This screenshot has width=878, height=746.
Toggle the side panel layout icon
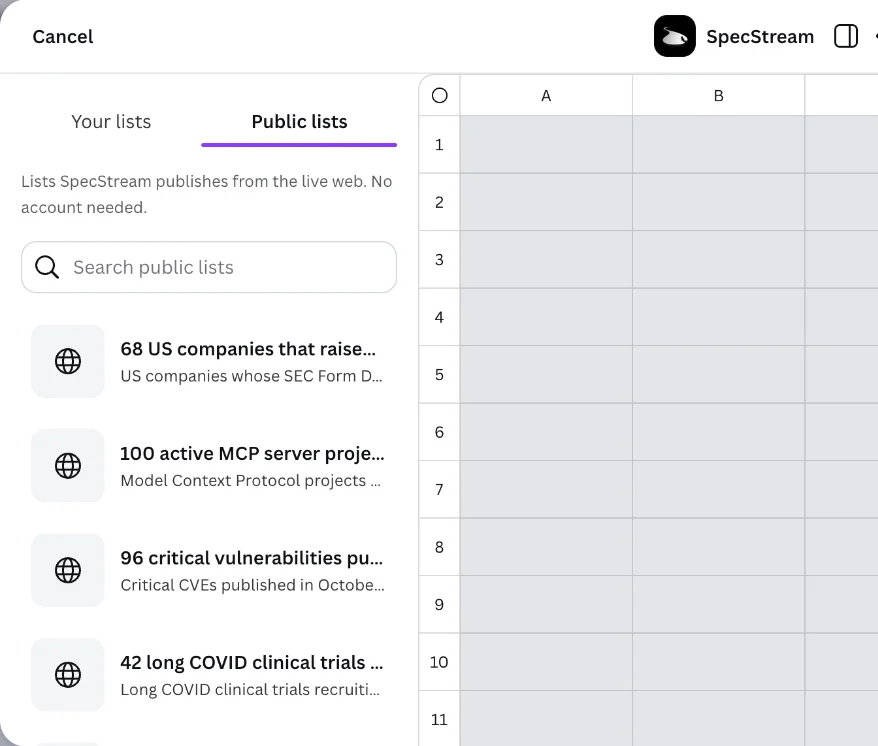pos(846,36)
